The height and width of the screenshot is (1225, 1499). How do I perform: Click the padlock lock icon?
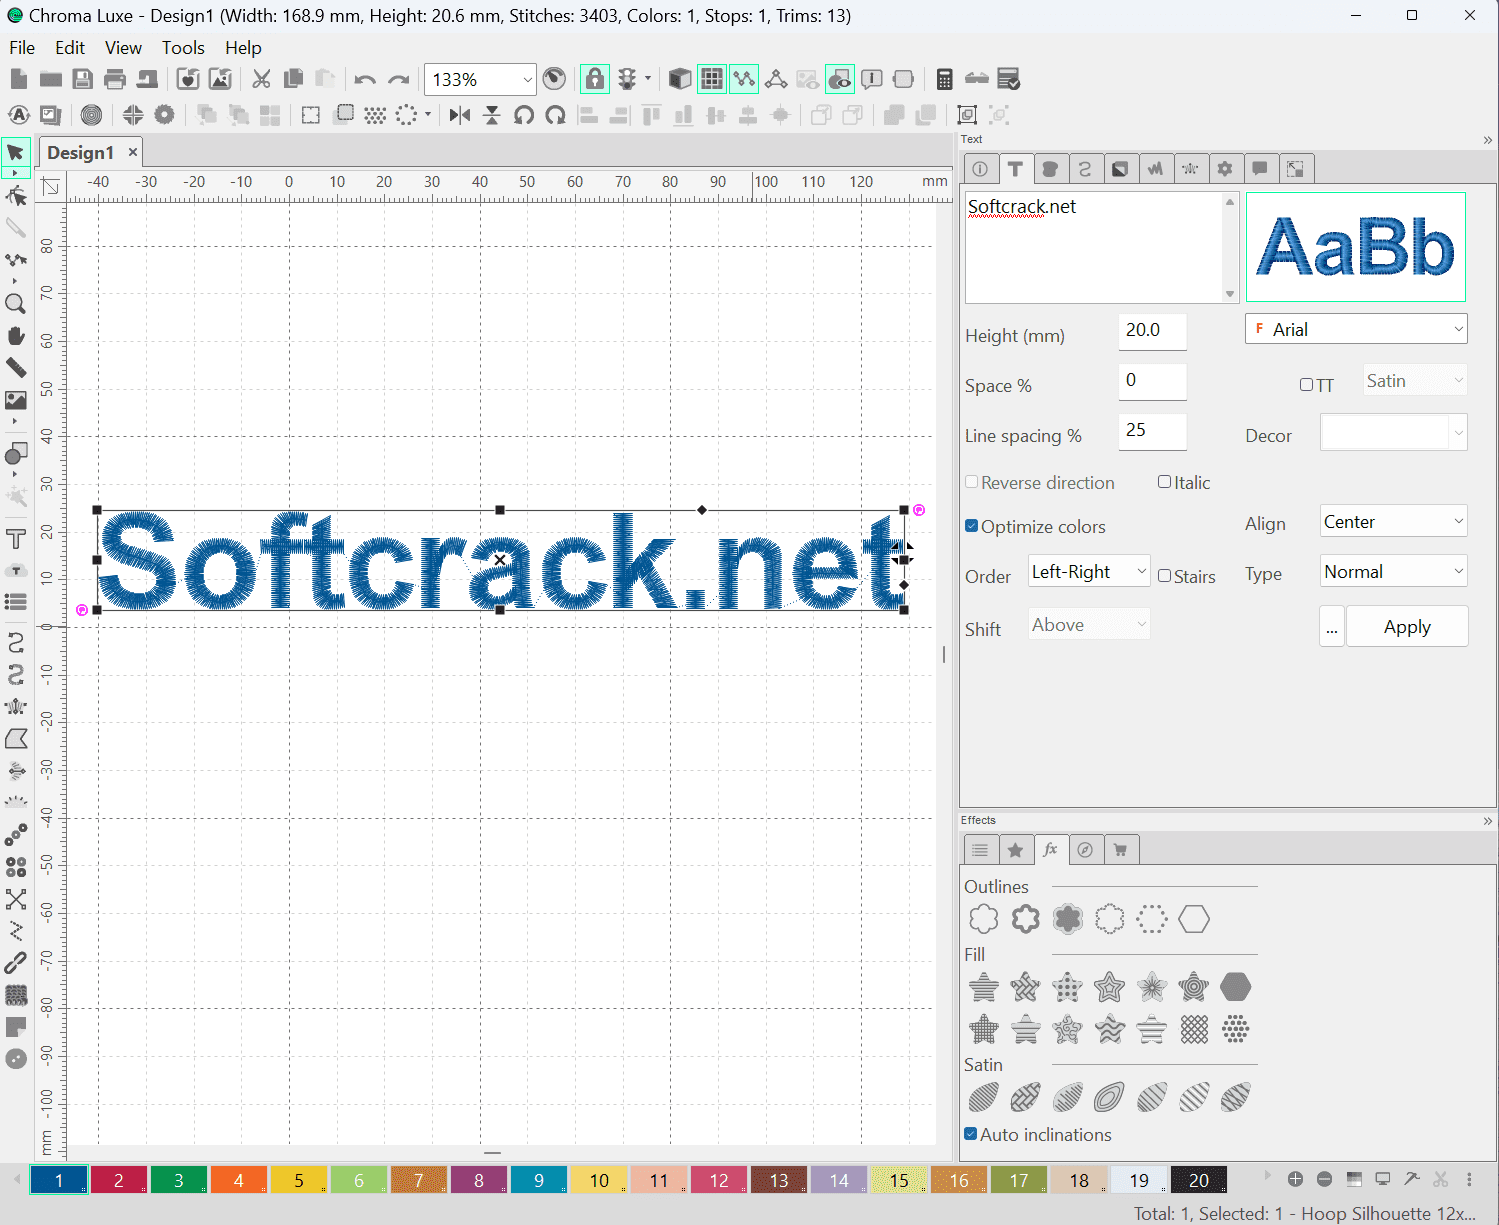click(595, 79)
